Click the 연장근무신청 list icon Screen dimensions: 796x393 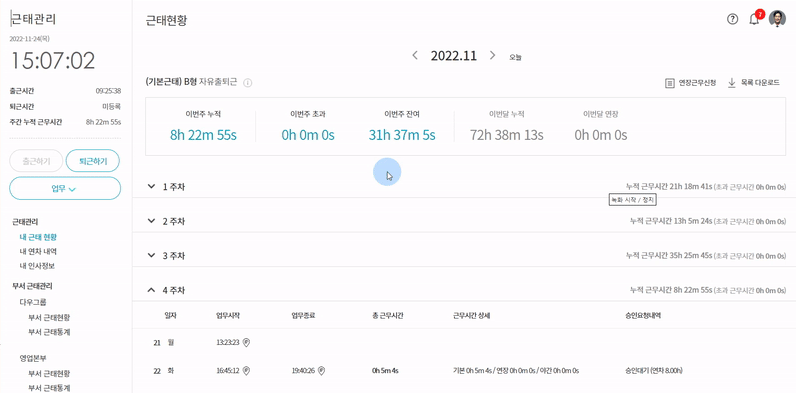point(670,83)
